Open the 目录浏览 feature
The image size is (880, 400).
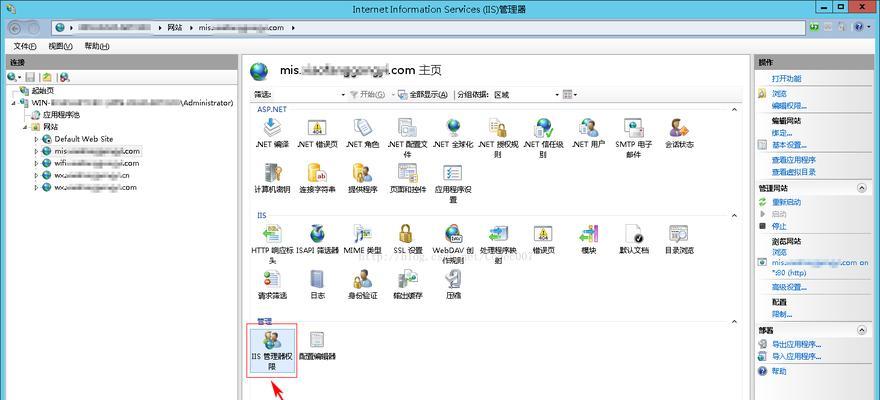click(679, 240)
